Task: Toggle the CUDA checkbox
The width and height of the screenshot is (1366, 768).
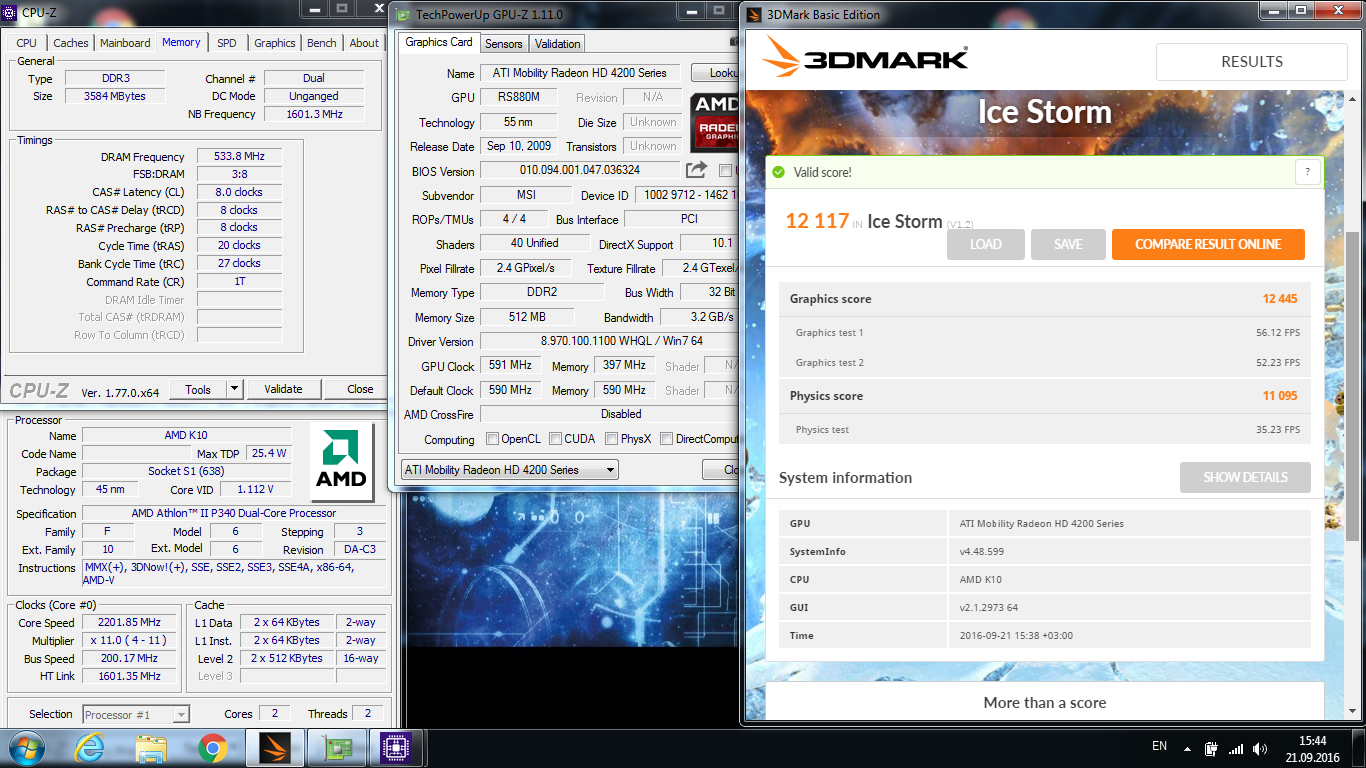Action: [554, 438]
